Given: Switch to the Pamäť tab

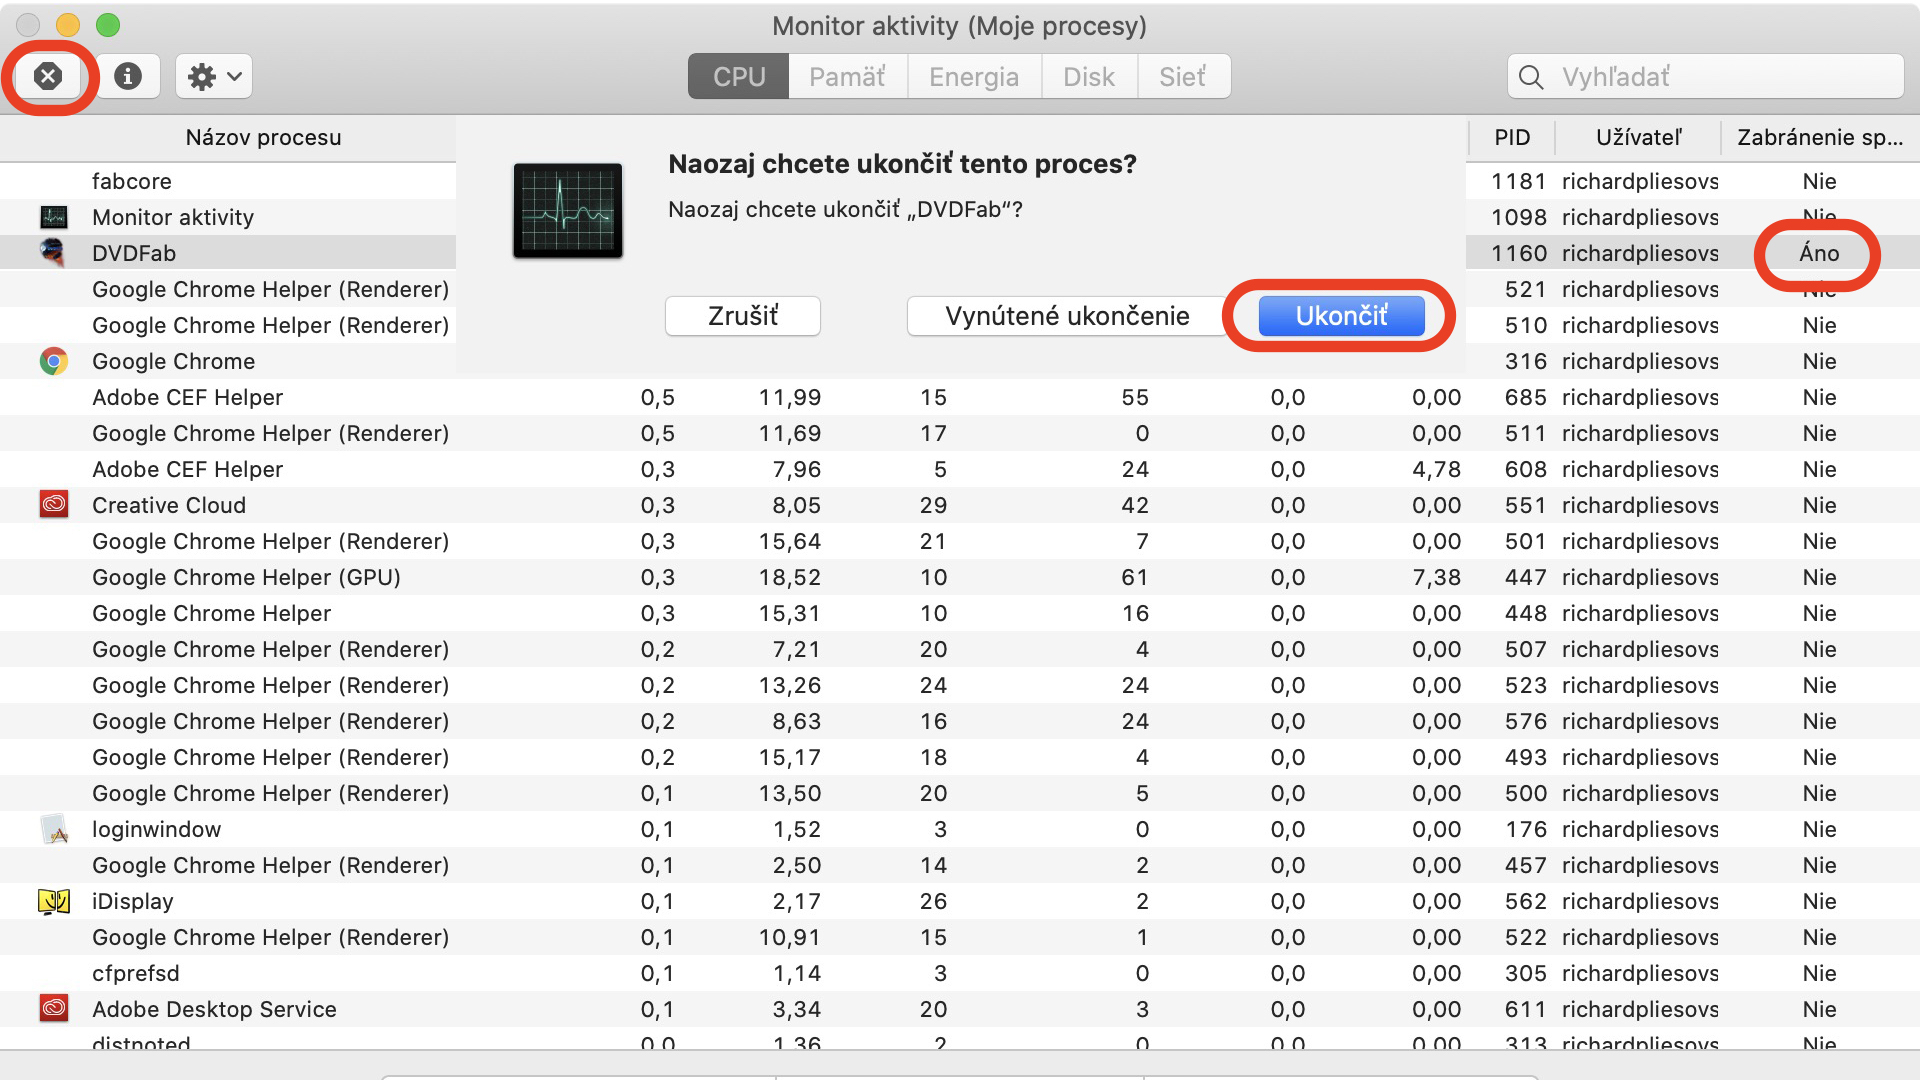Looking at the screenshot, I should click(848, 77).
